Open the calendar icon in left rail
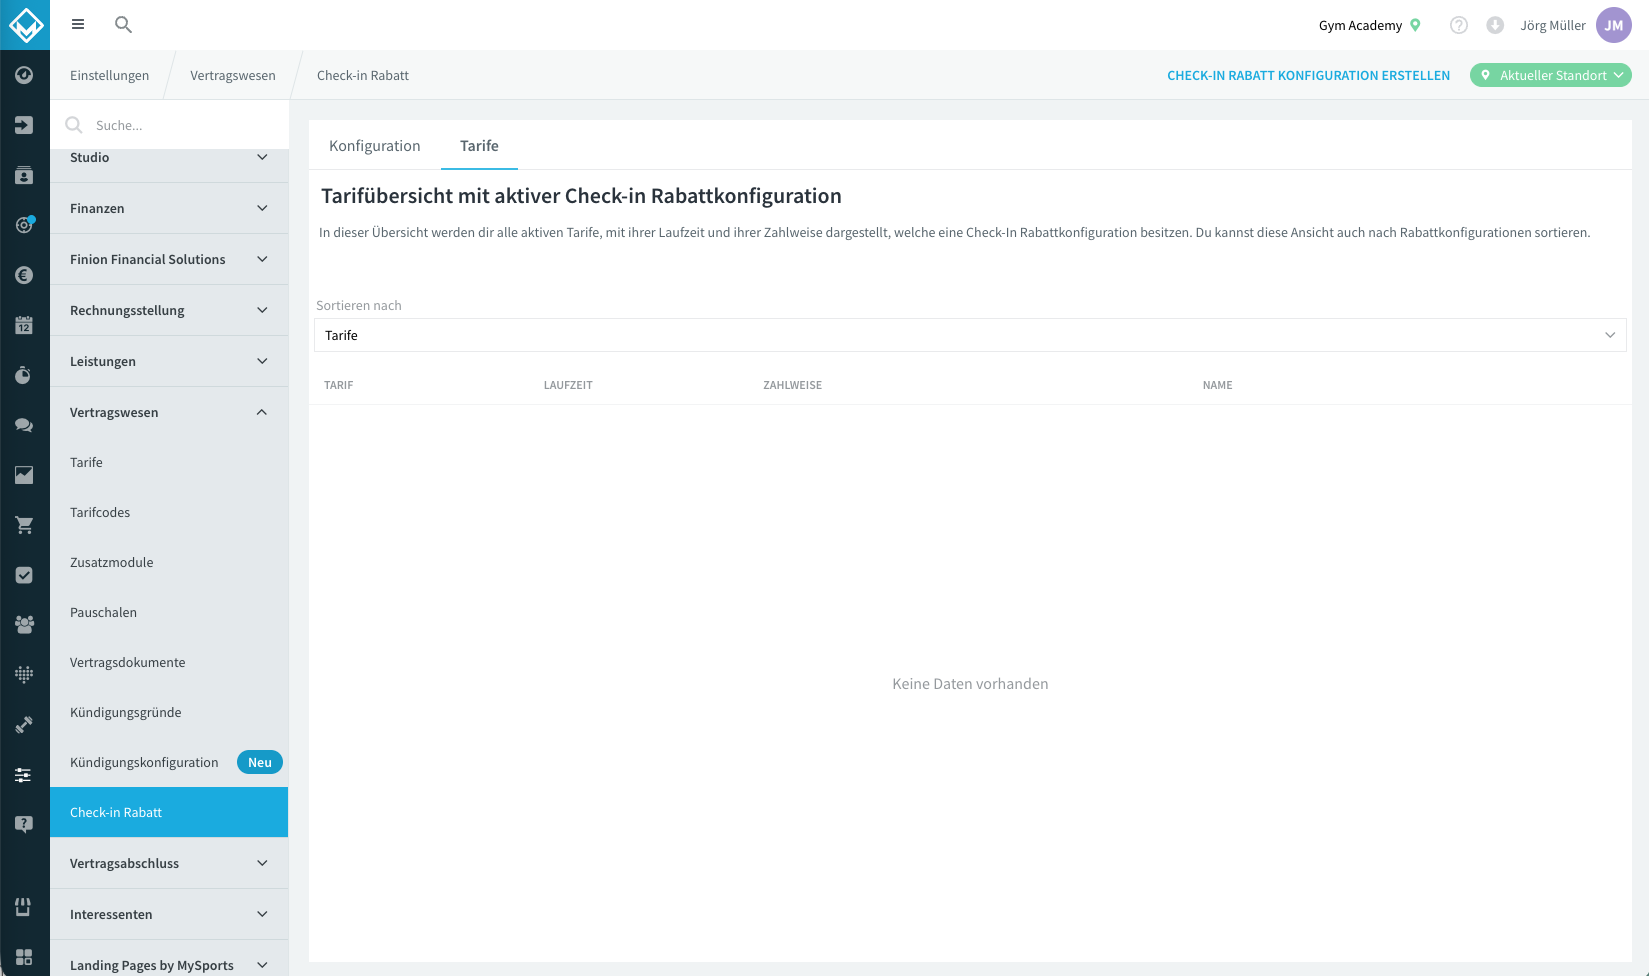The height and width of the screenshot is (976, 1649). coord(24,325)
